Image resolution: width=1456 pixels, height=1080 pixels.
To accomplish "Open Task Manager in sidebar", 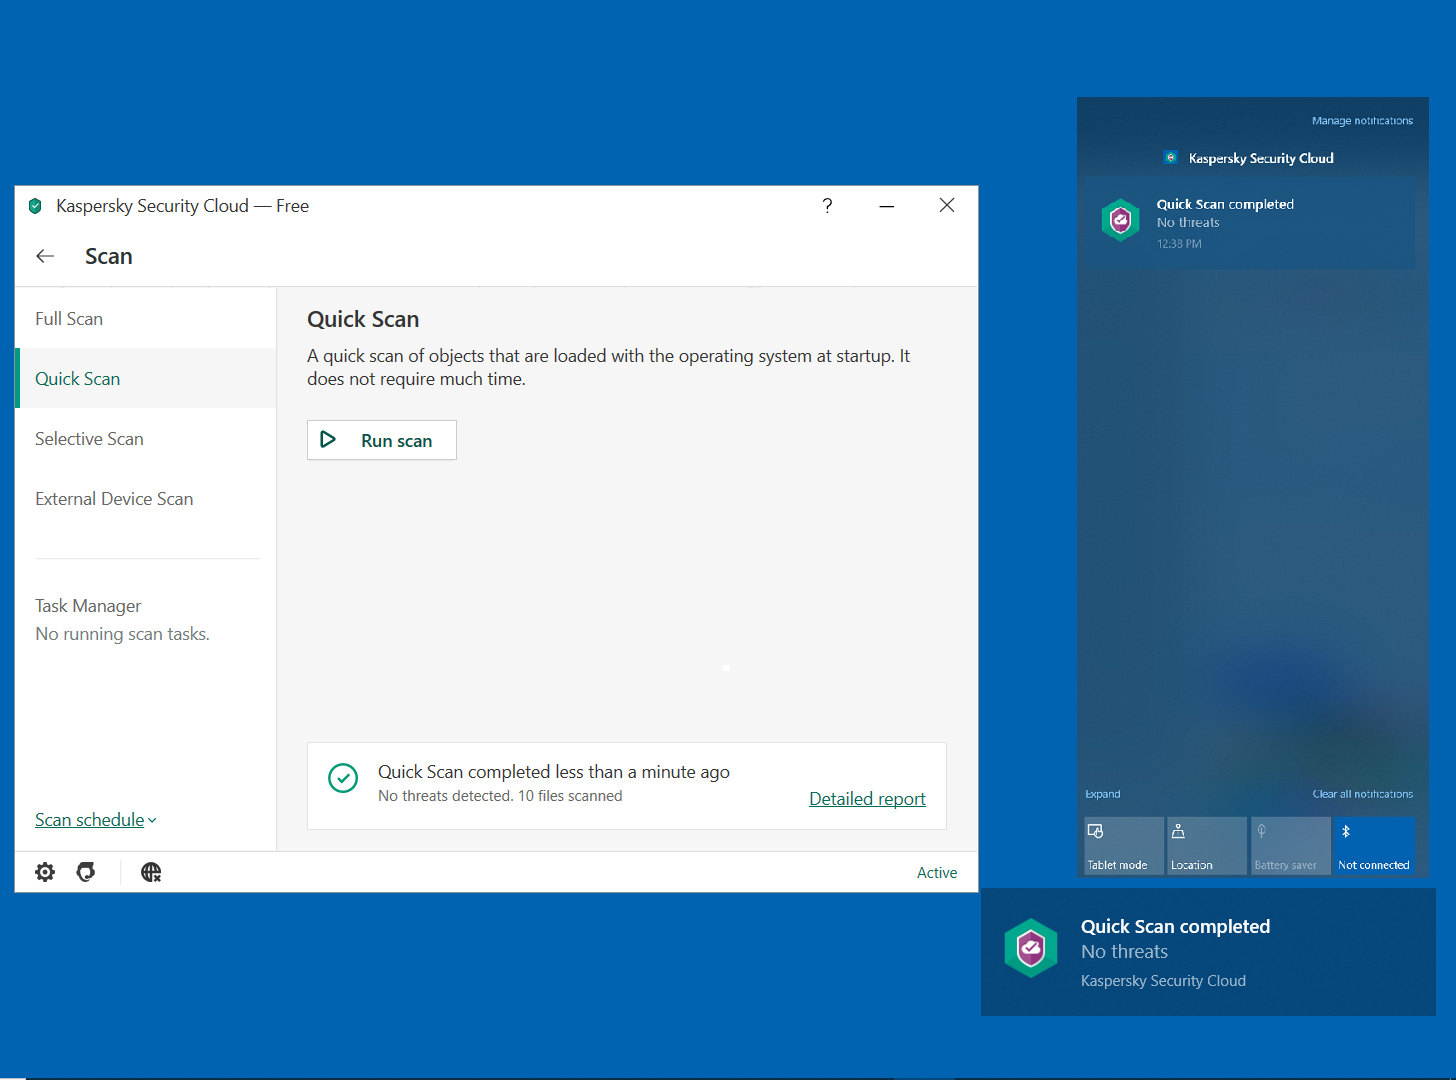I will pos(88,606).
